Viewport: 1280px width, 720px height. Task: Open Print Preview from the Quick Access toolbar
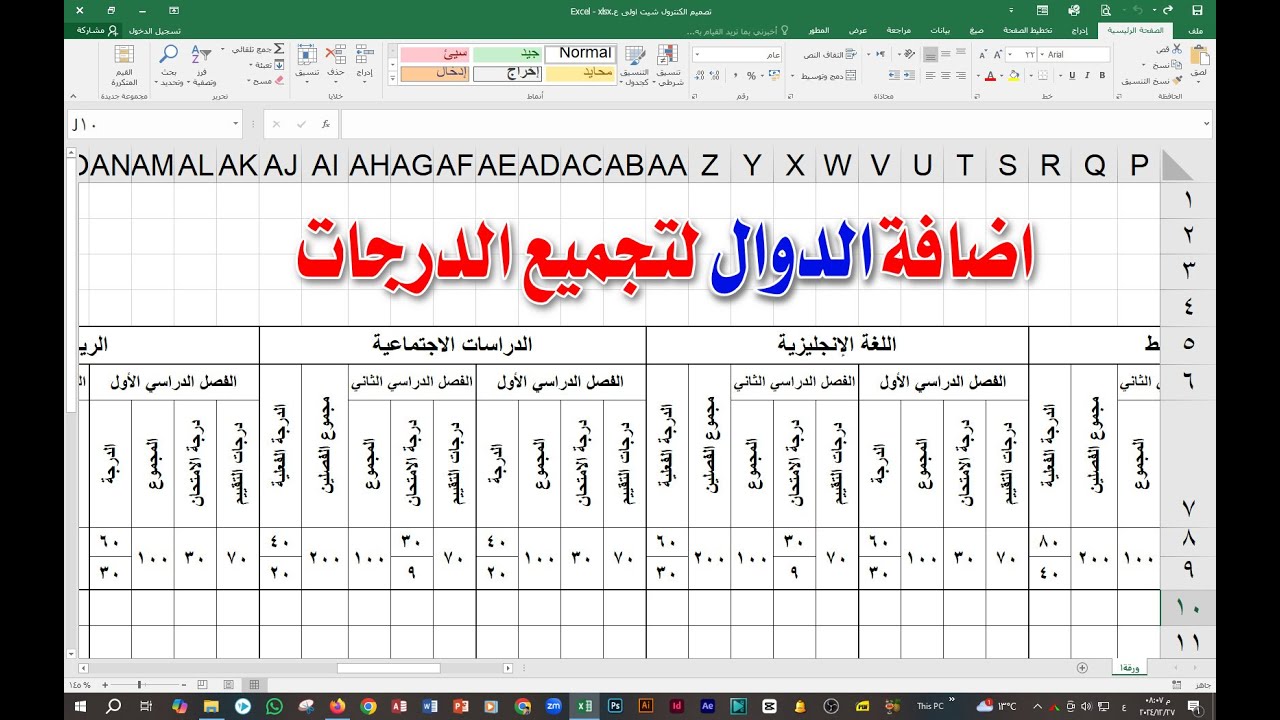point(1106,10)
